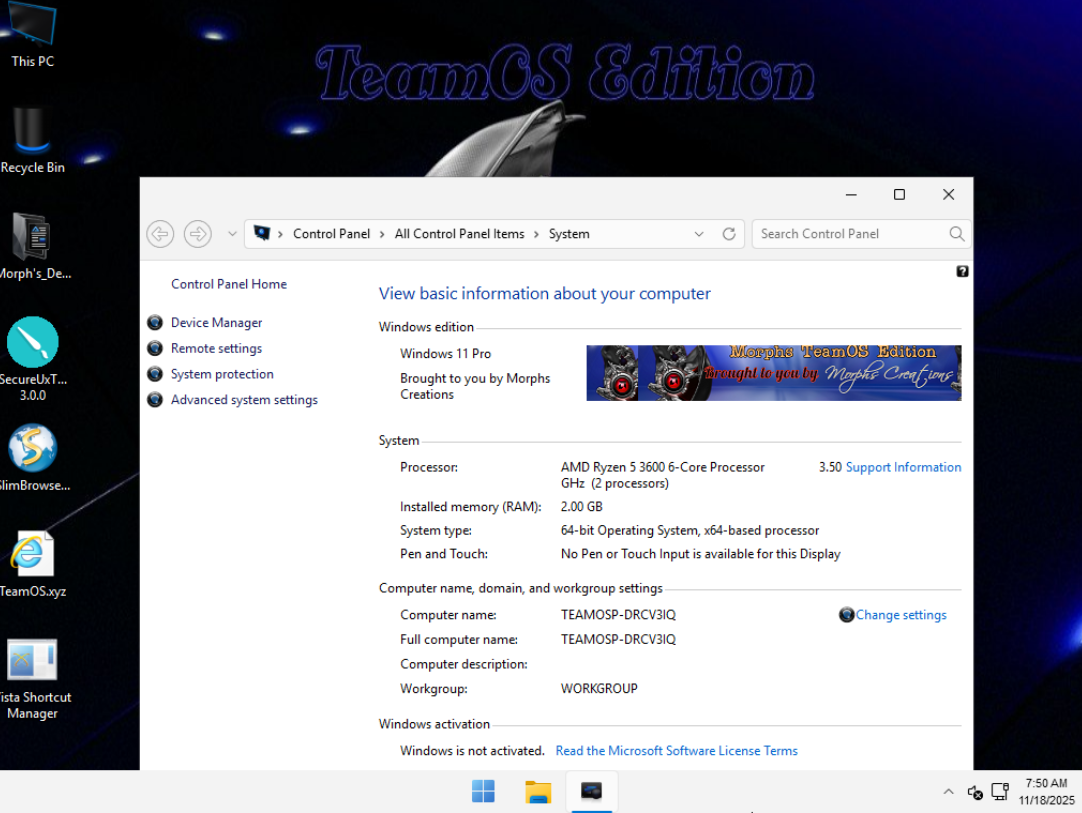Open File Explorer from the taskbar
The image size is (1082, 813).
click(538, 792)
